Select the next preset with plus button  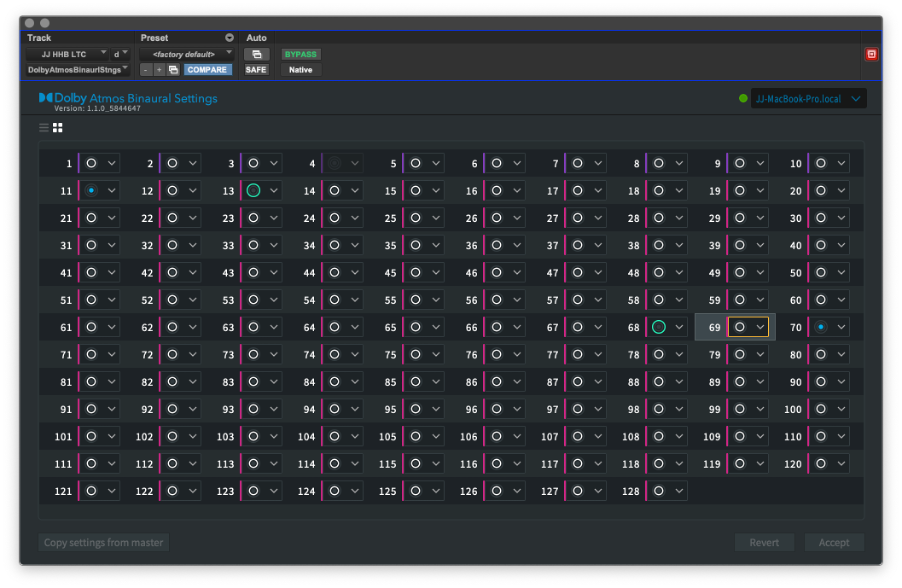coord(159,70)
